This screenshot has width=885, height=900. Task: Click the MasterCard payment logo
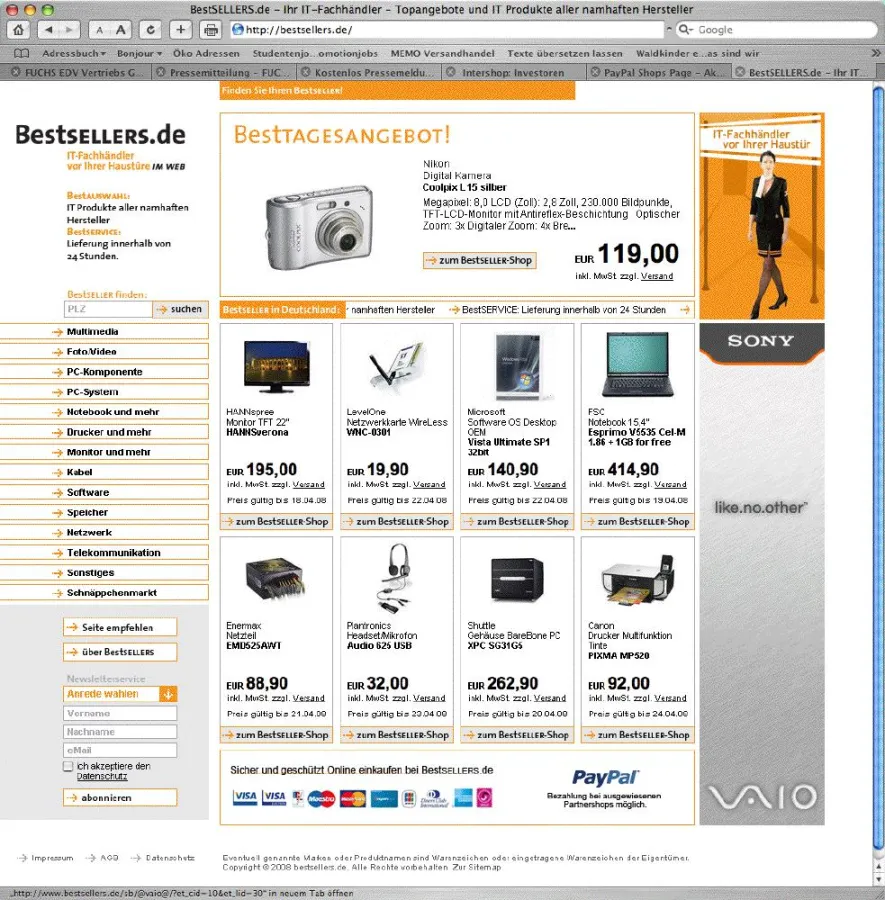352,796
